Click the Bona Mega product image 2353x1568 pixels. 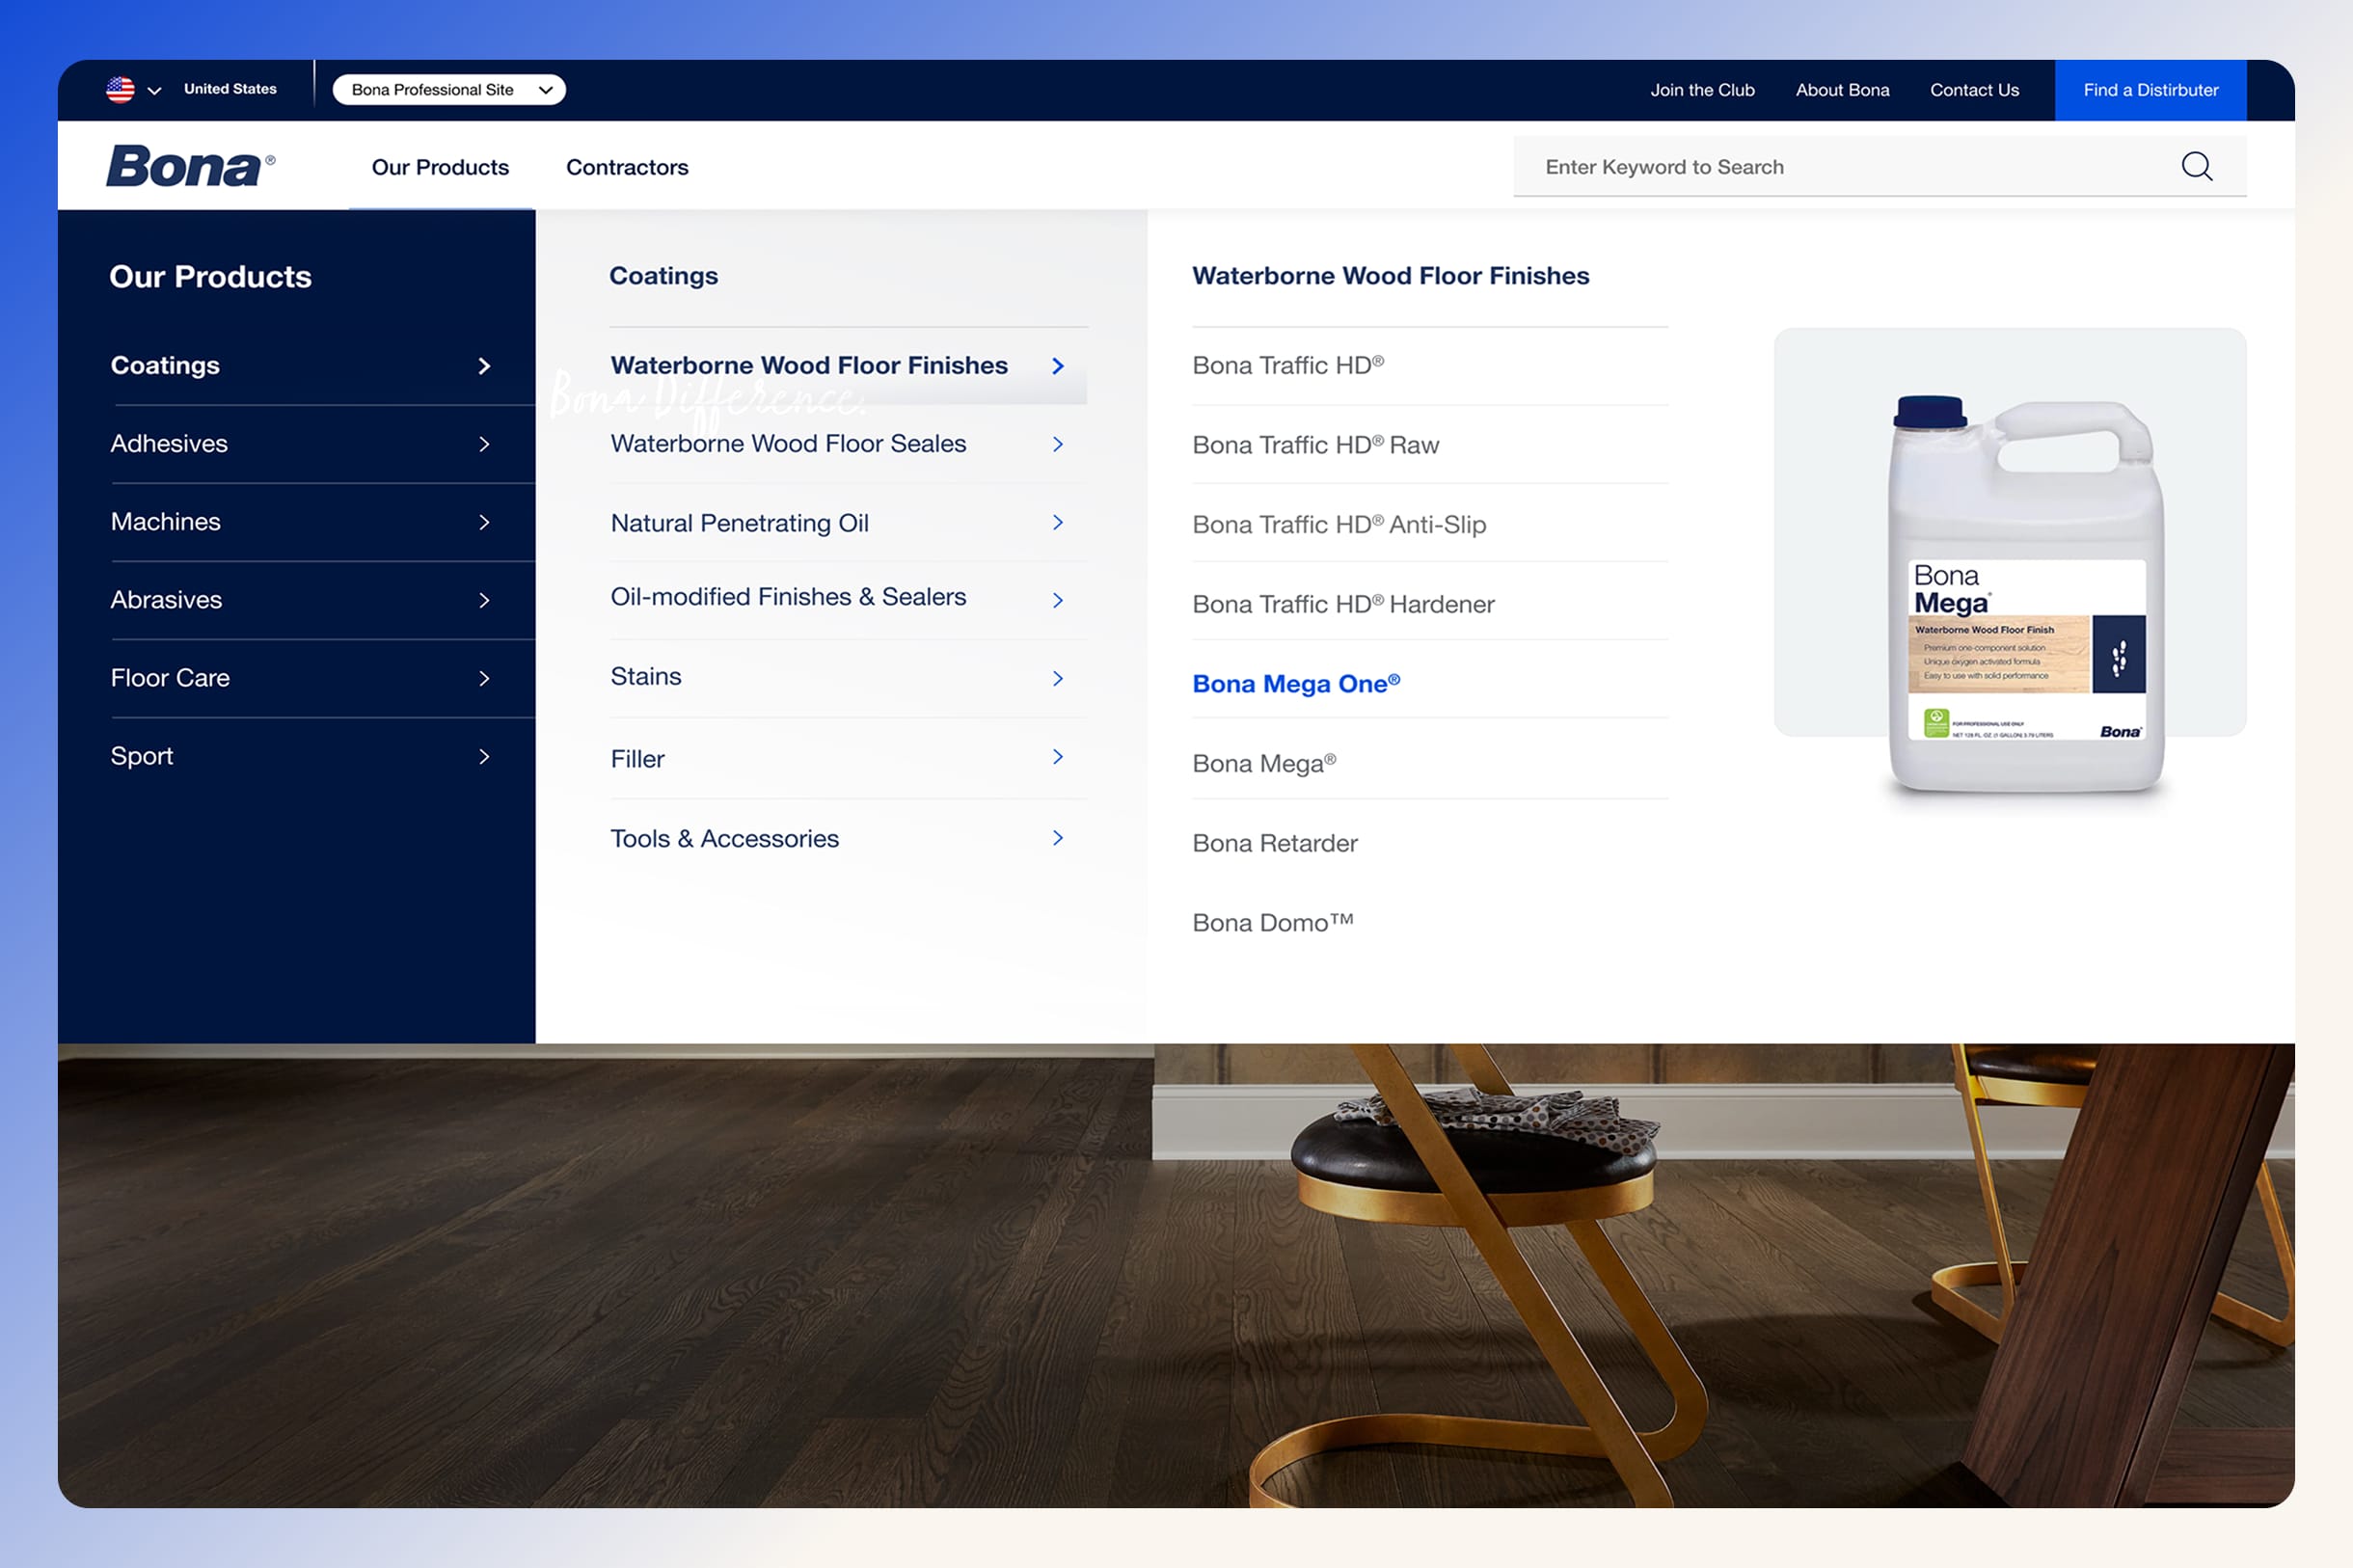click(x=2024, y=594)
